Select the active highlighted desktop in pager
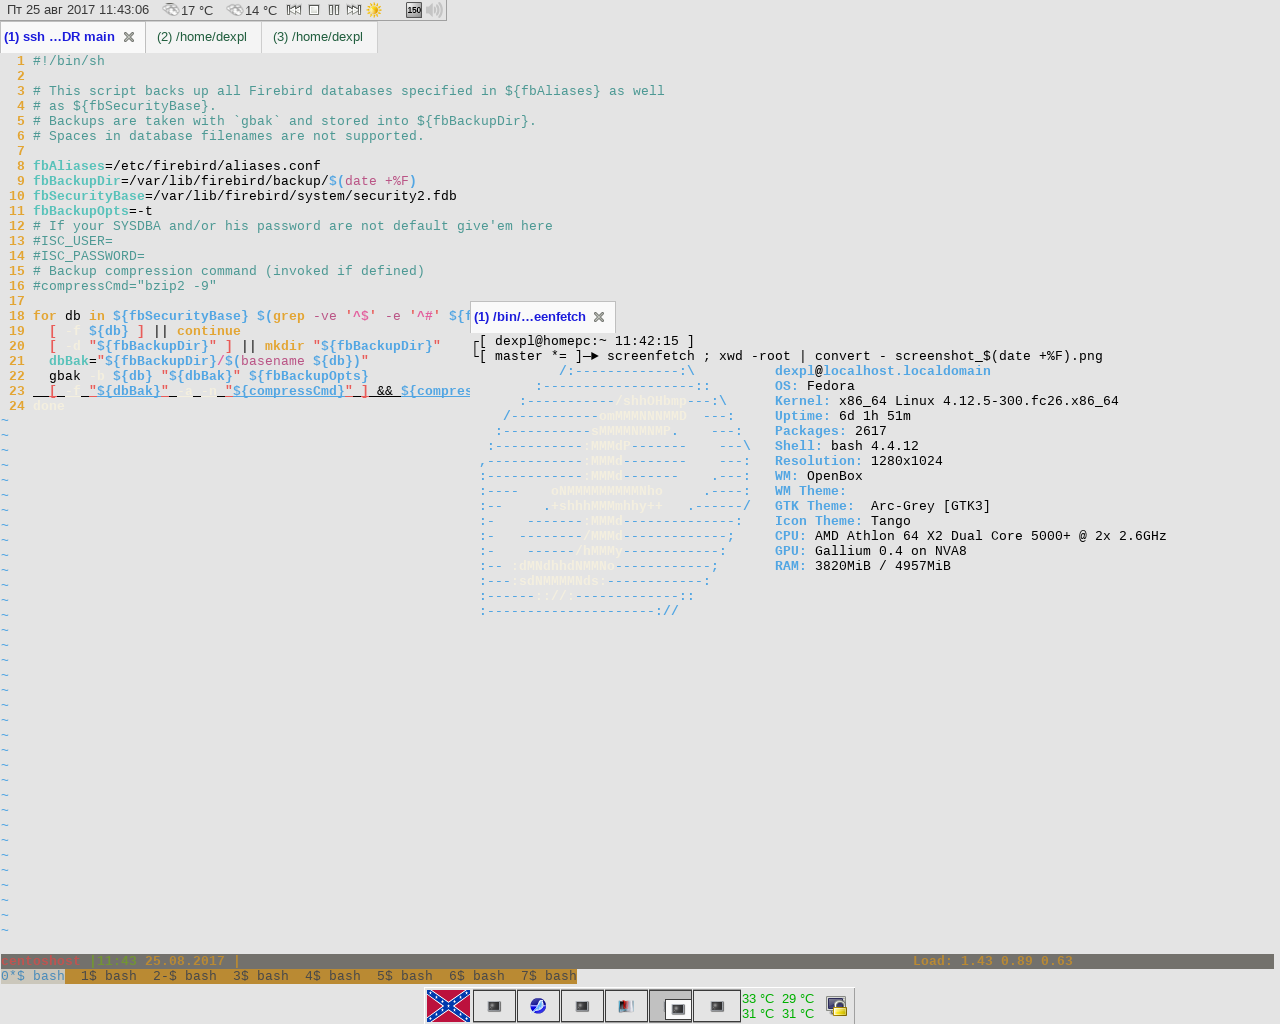The height and width of the screenshot is (1024, 1280). point(670,1006)
